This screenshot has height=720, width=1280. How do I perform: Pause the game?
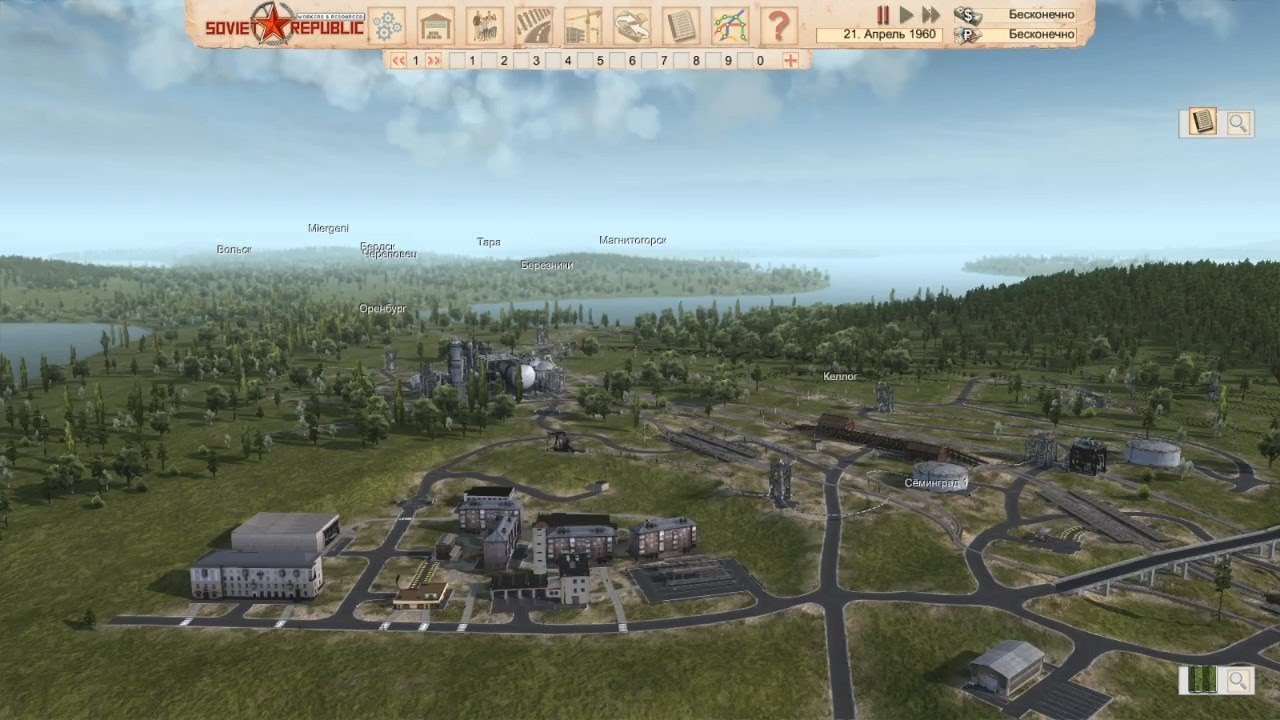[x=883, y=15]
